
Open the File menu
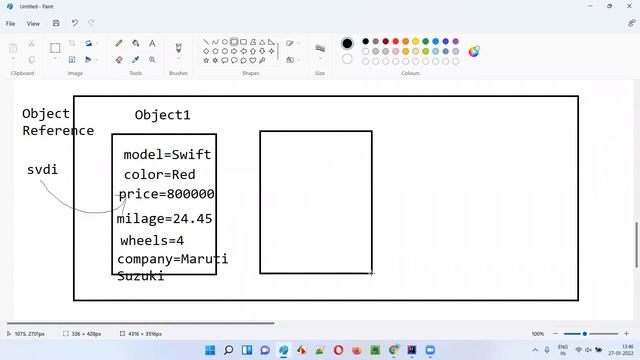11,24
